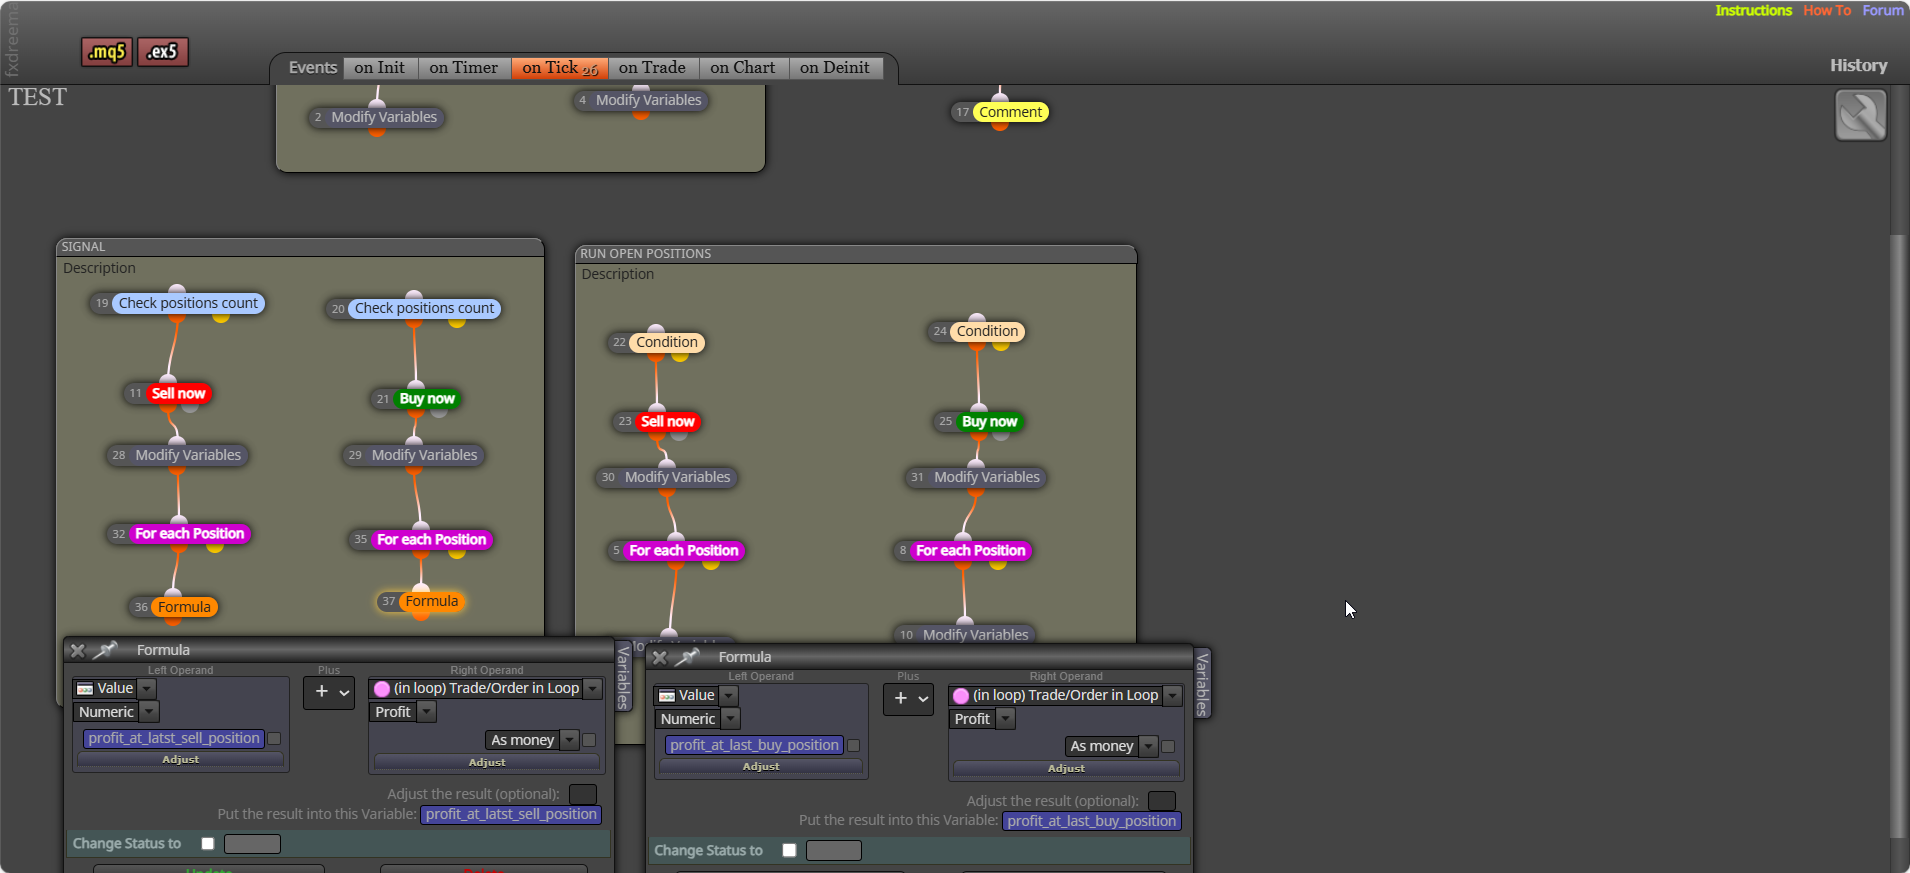Click the .ex5 compile icon
This screenshot has width=1910, height=873.
(163, 52)
